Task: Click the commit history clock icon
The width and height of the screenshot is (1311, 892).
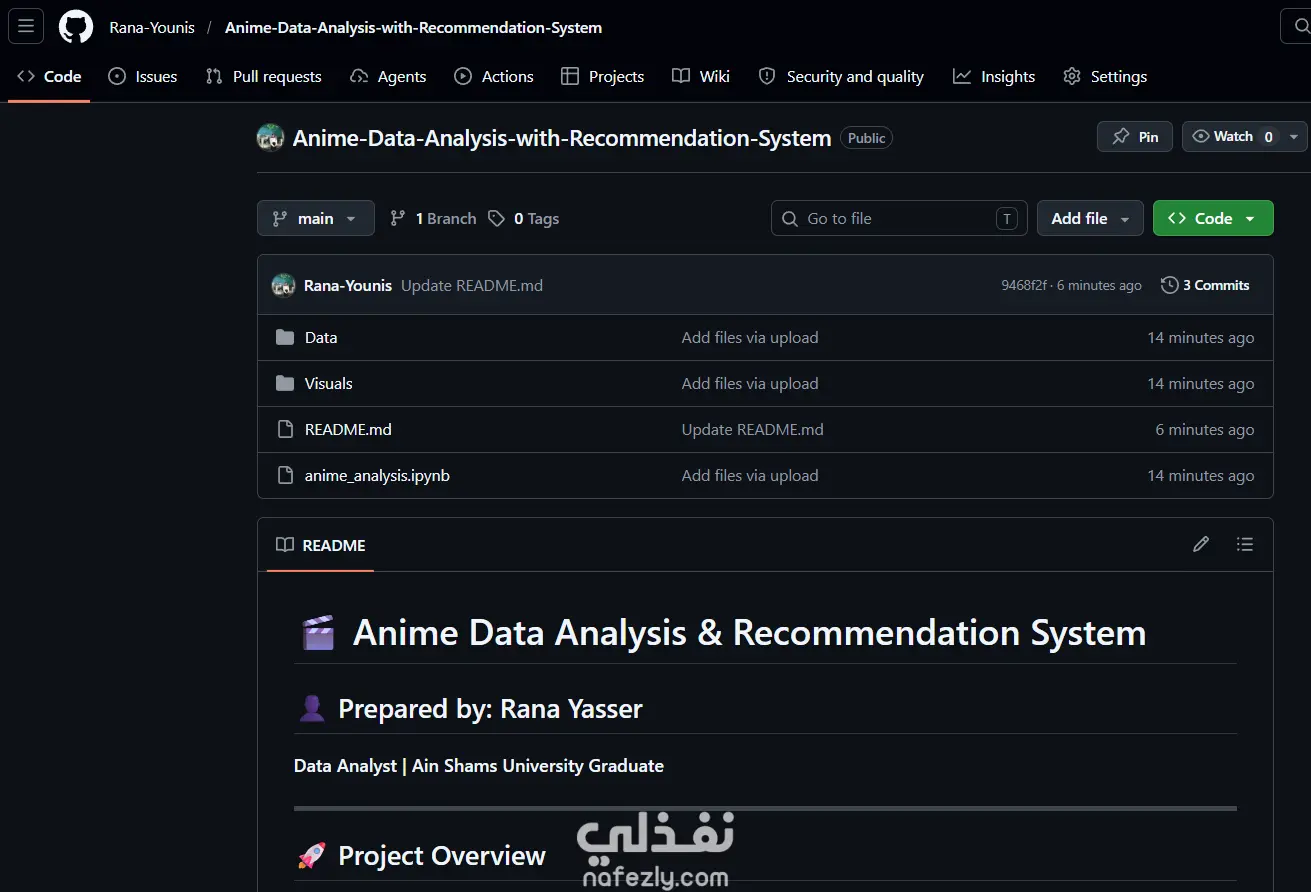Action: (x=1169, y=285)
